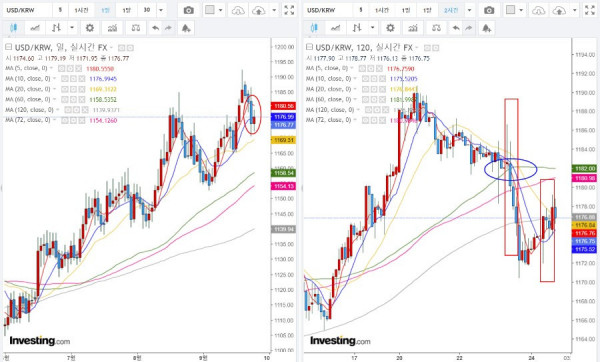Viewport: 600px width, 362px height.
Task: Select 1시간 interval in left chart
Action: pyautogui.click(x=81, y=10)
